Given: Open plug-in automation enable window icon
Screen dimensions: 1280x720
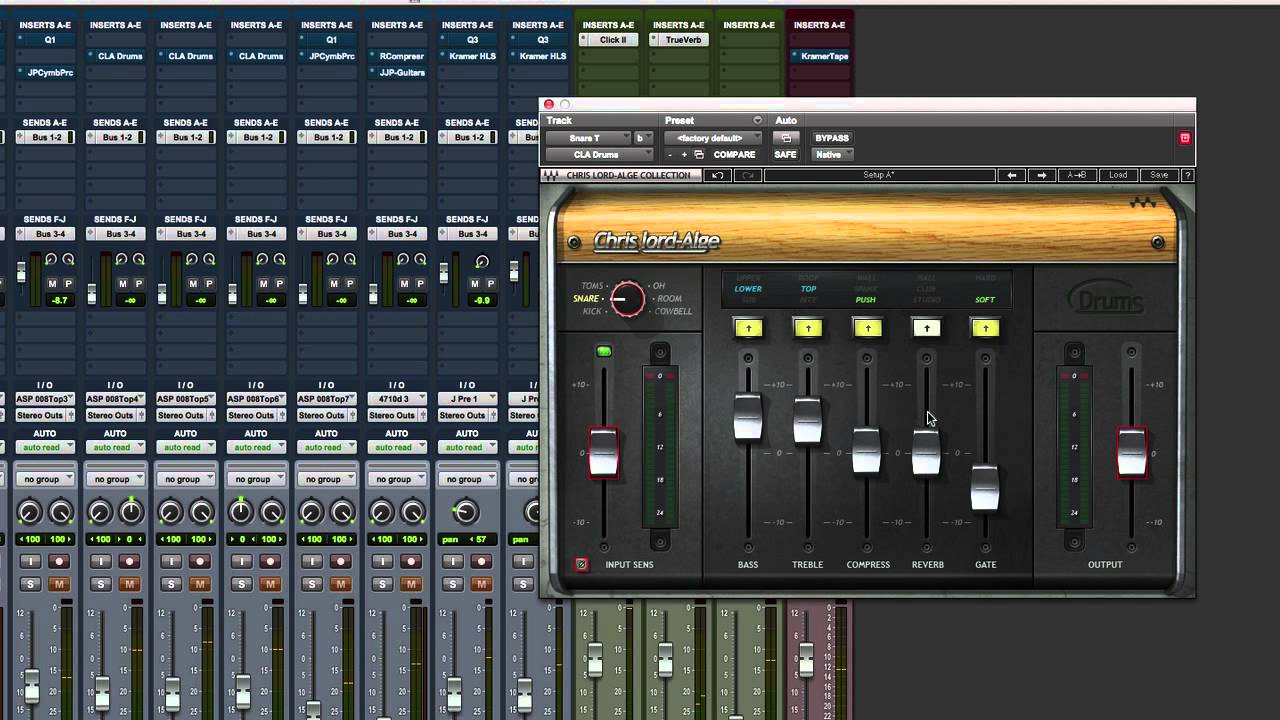Looking at the screenshot, I should [785, 138].
